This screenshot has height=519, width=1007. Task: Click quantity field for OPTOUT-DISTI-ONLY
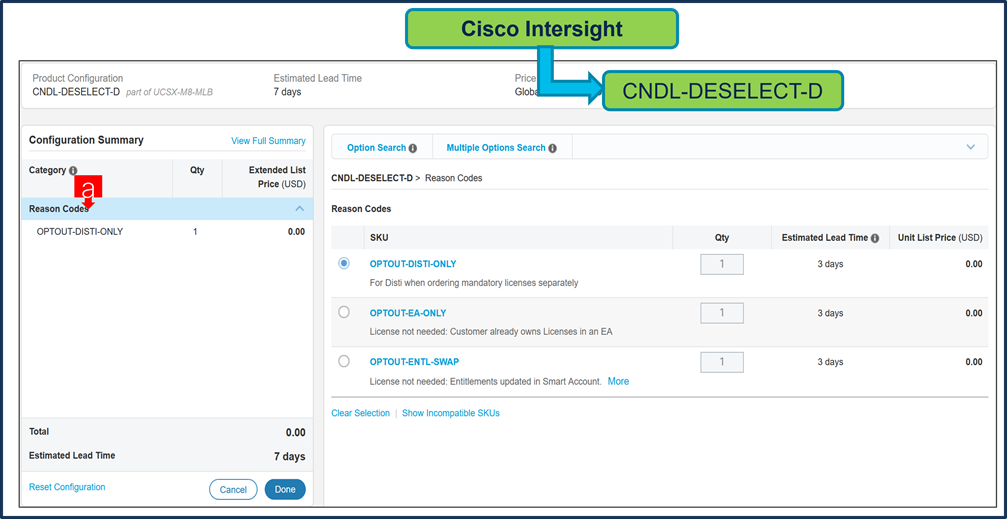(722, 264)
